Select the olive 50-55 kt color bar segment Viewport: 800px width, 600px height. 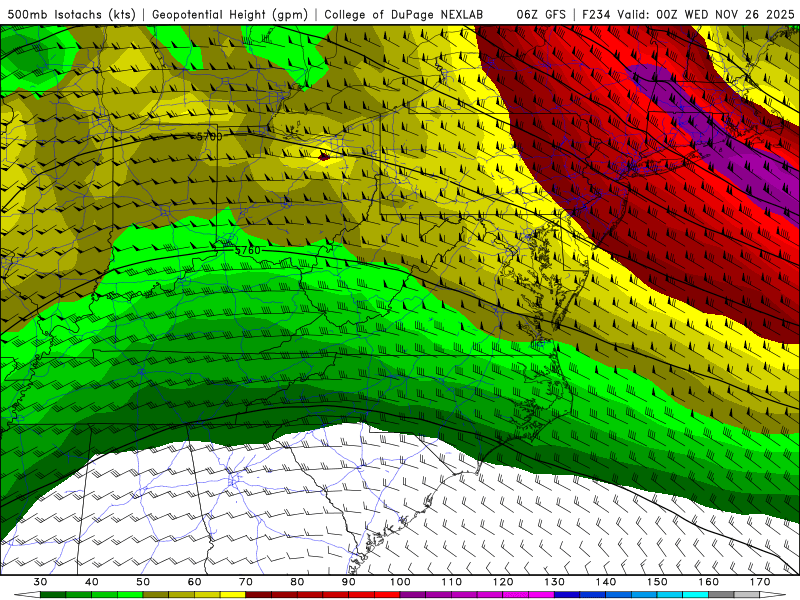coord(156,595)
